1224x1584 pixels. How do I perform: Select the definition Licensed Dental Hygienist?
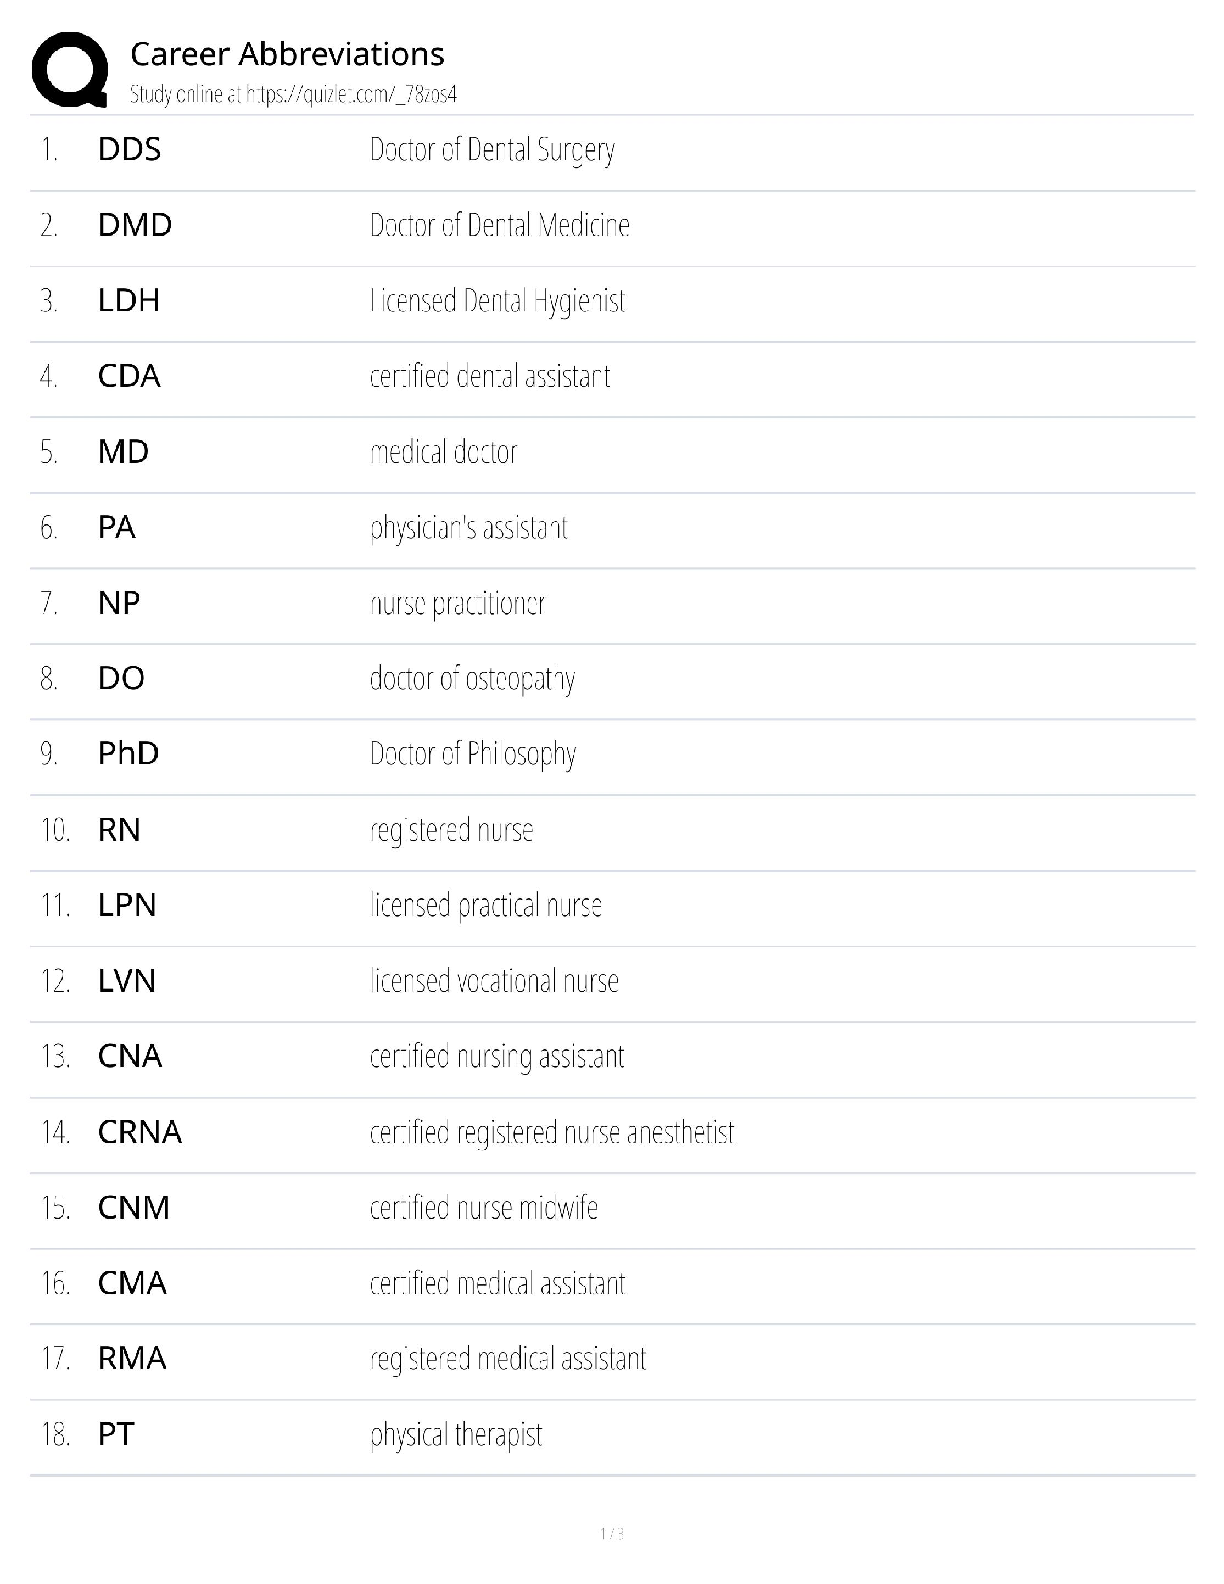(497, 301)
